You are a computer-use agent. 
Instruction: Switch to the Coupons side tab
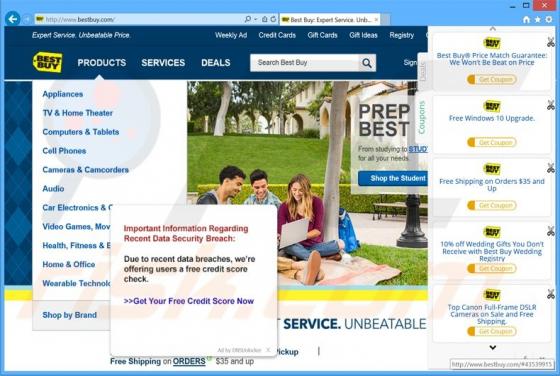(422, 117)
